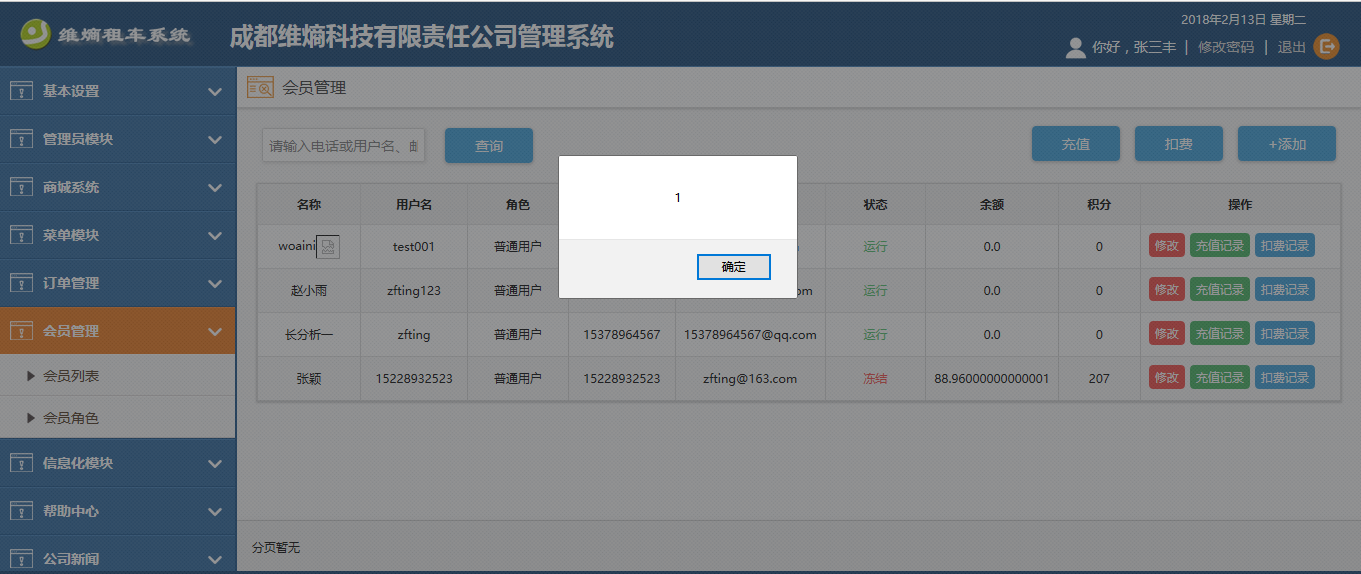Viewport: 1361px width, 574px height.
Task: Click the 基本设置 sidebar icon
Action: pos(21,91)
